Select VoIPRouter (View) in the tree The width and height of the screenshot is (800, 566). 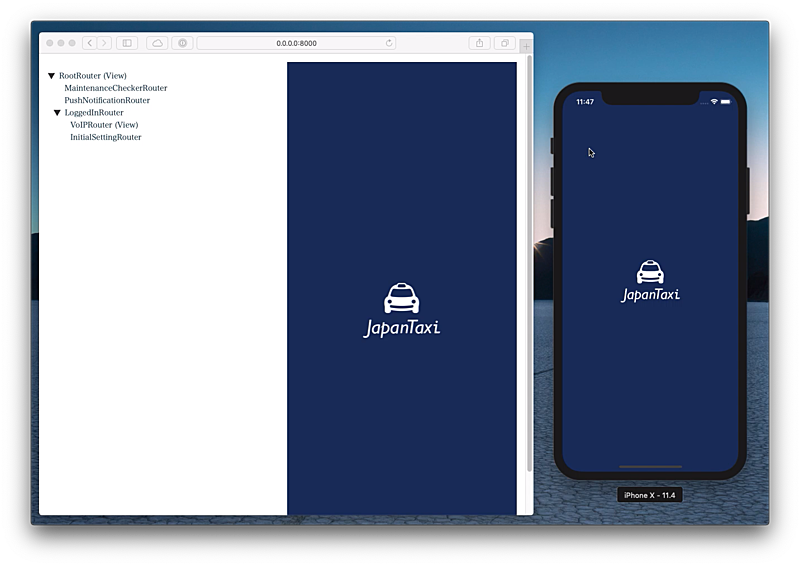pos(104,125)
